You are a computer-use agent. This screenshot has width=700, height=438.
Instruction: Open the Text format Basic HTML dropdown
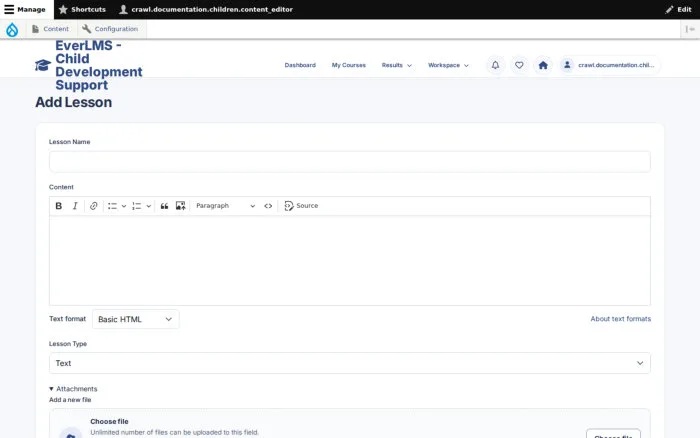(136, 319)
